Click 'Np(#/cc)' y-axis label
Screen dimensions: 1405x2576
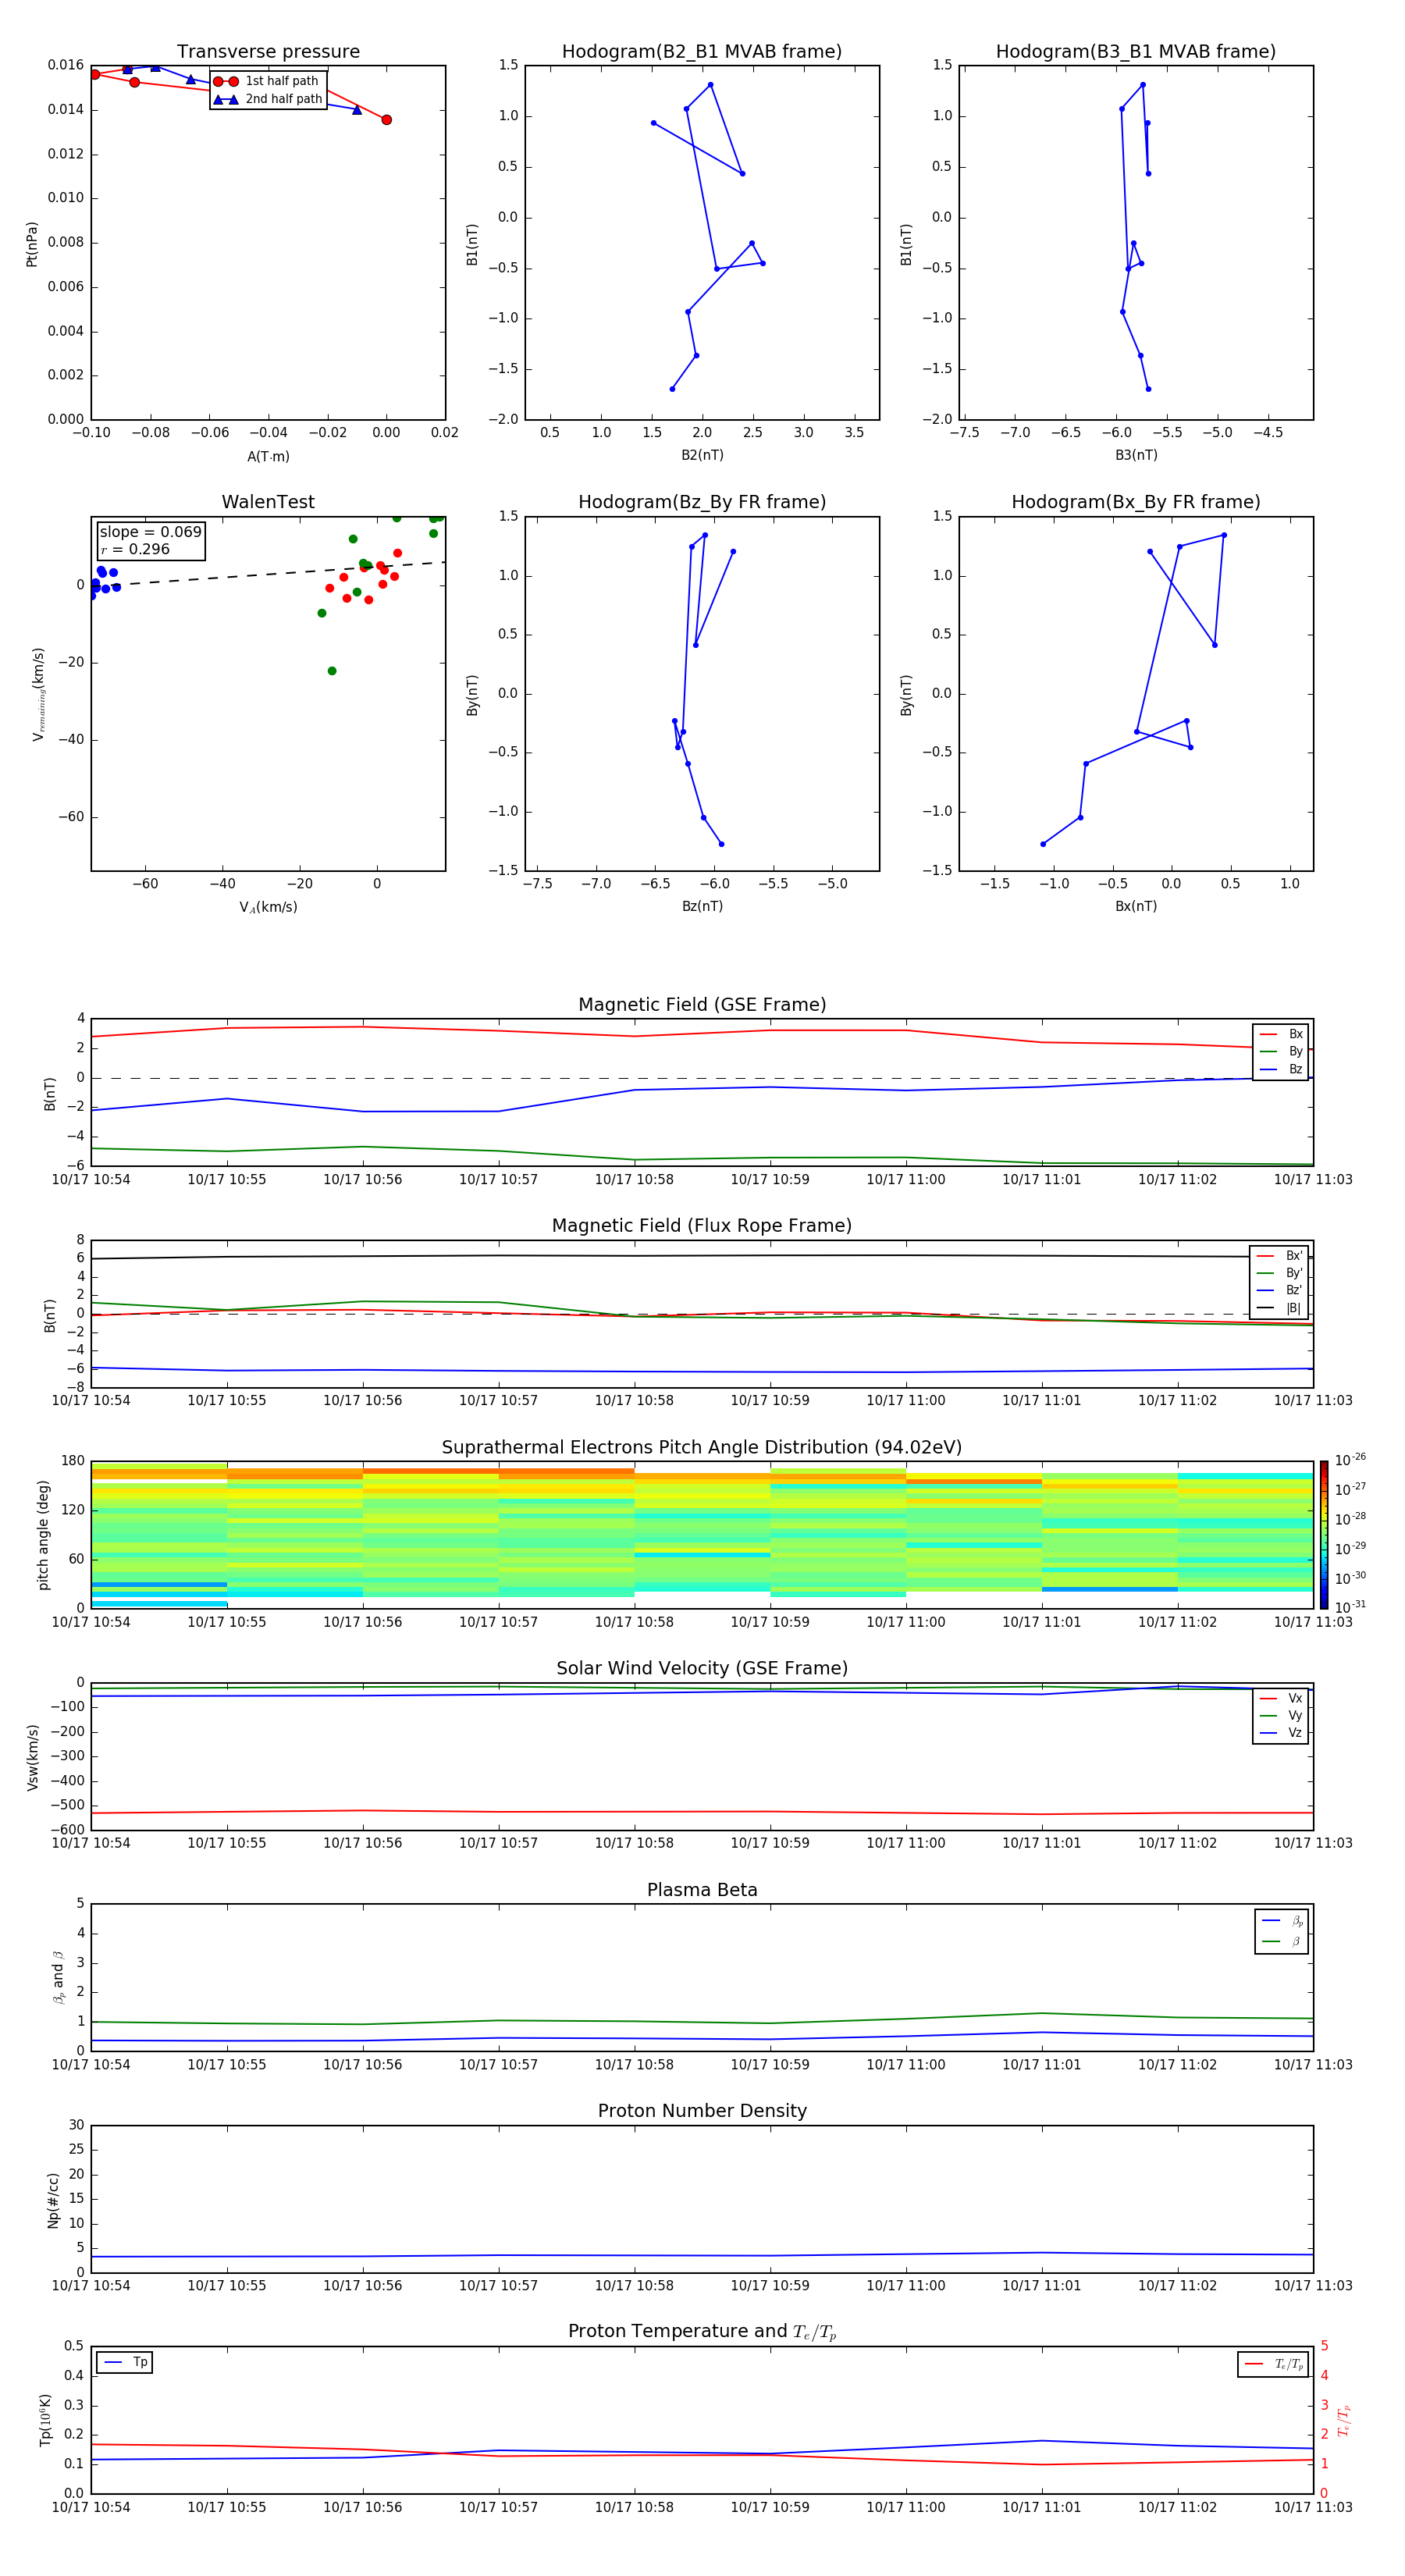pos(53,2200)
